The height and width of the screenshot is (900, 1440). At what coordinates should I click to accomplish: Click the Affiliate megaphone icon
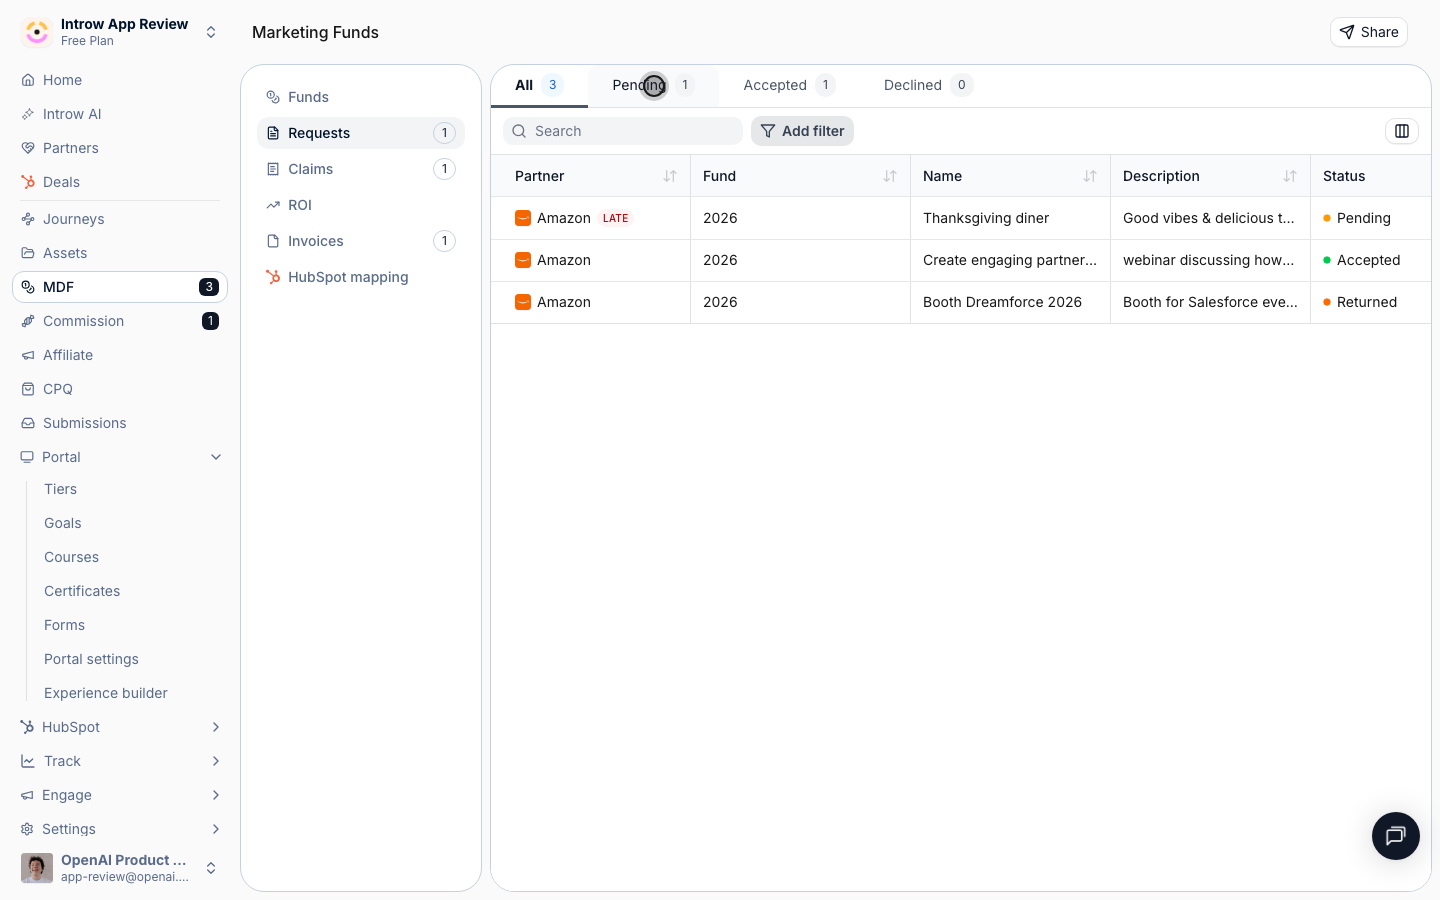click(x=28, y=355)
